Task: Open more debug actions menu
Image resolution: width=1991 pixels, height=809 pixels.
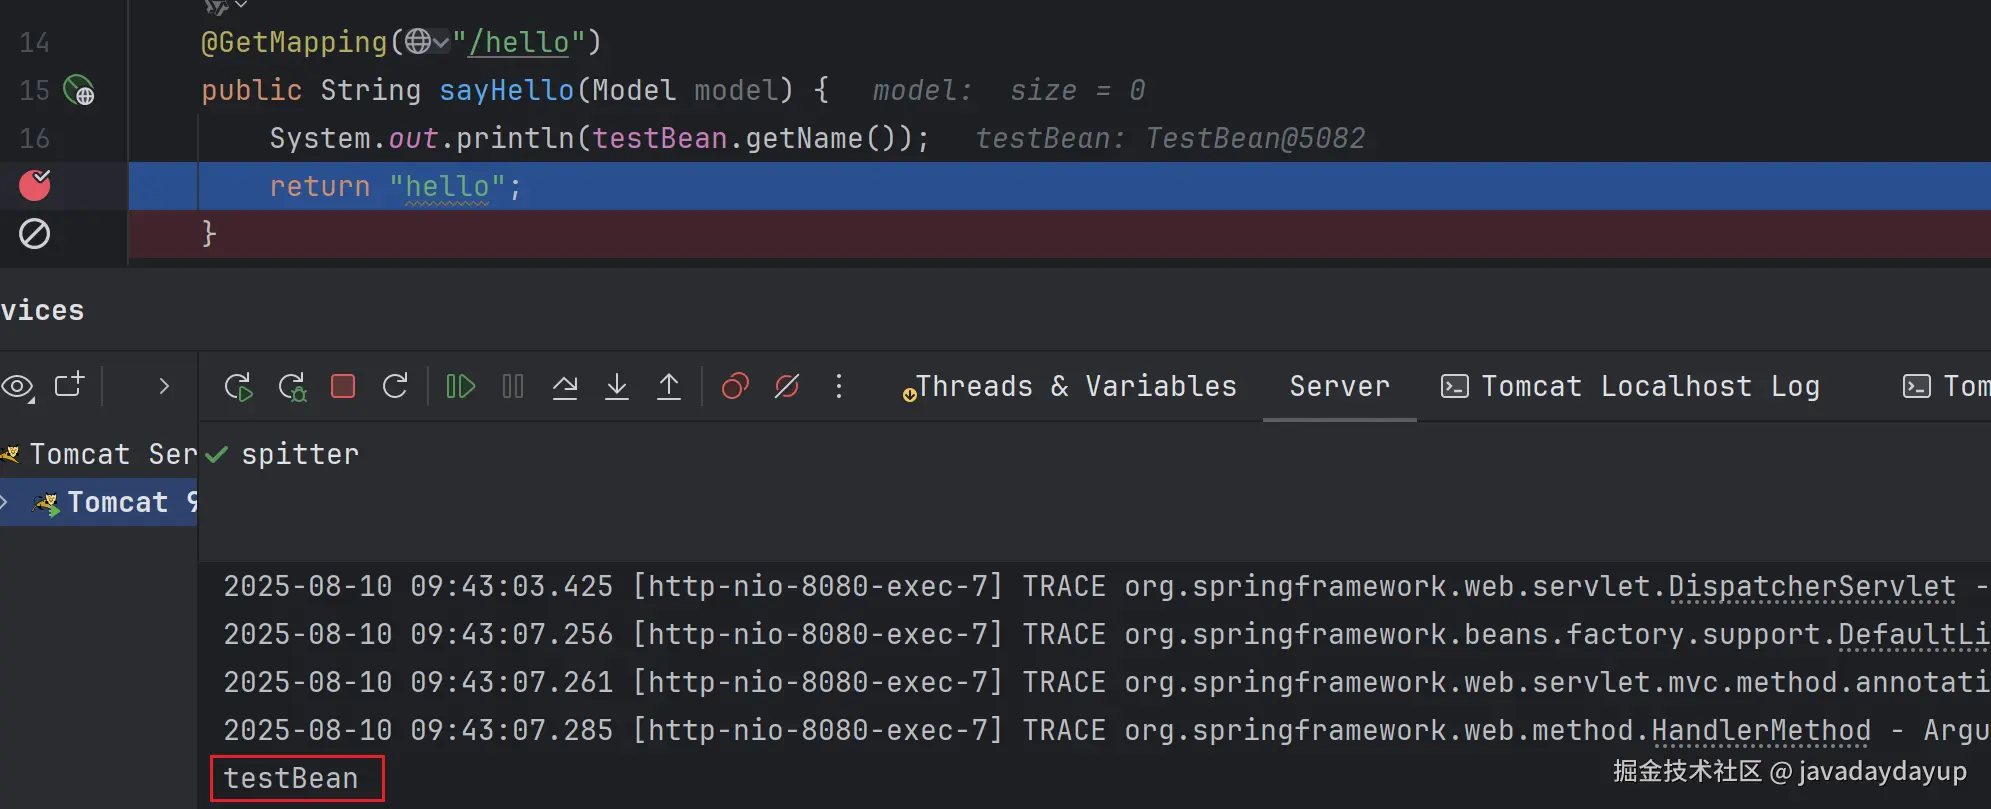Action: pyautogui.click(x=839, y=386)
